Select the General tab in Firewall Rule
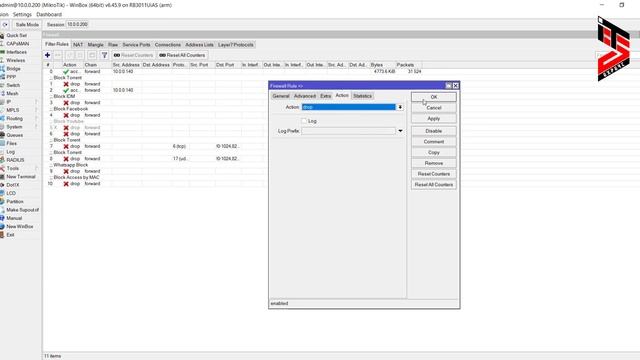The width and height of the screenshot is (640, 360). pos(281,96)
